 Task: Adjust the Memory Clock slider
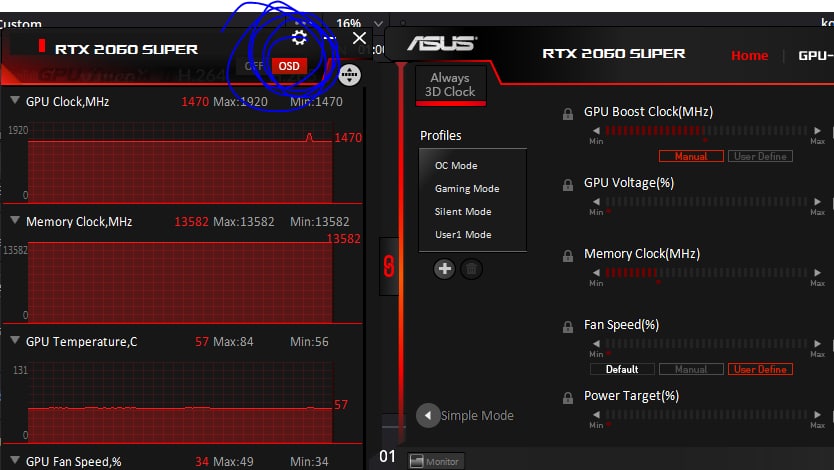[x=706, y=272]
